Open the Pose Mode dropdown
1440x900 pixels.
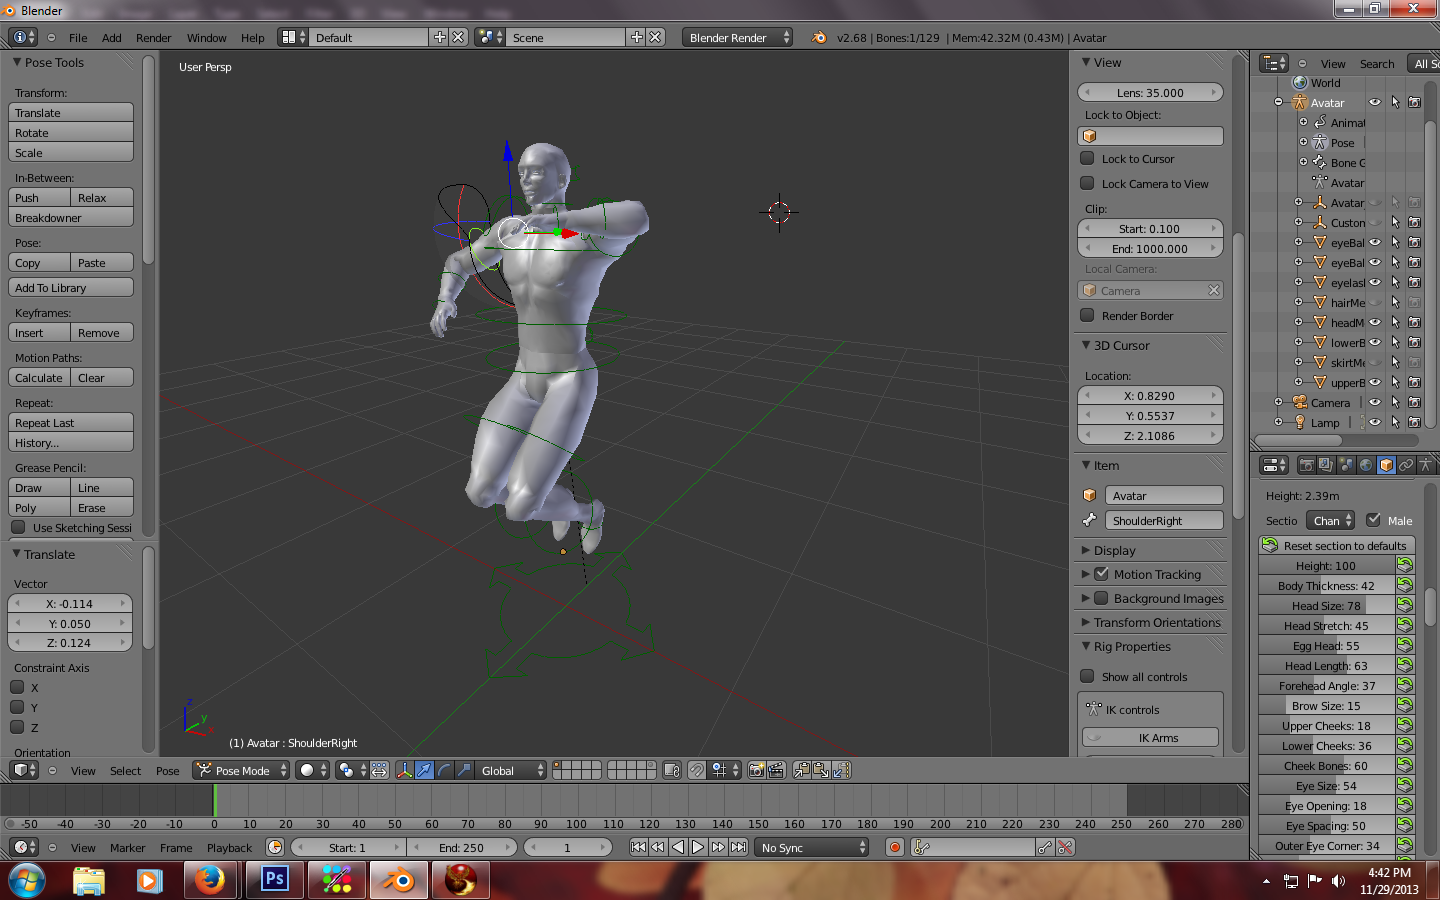241,770
